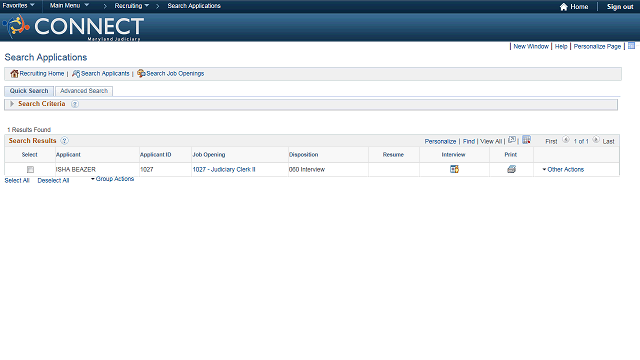The width and height of the screenshot is (640, 360).
Task: Click the View All link
Action: pyautogui.click(x=491, y=141)
